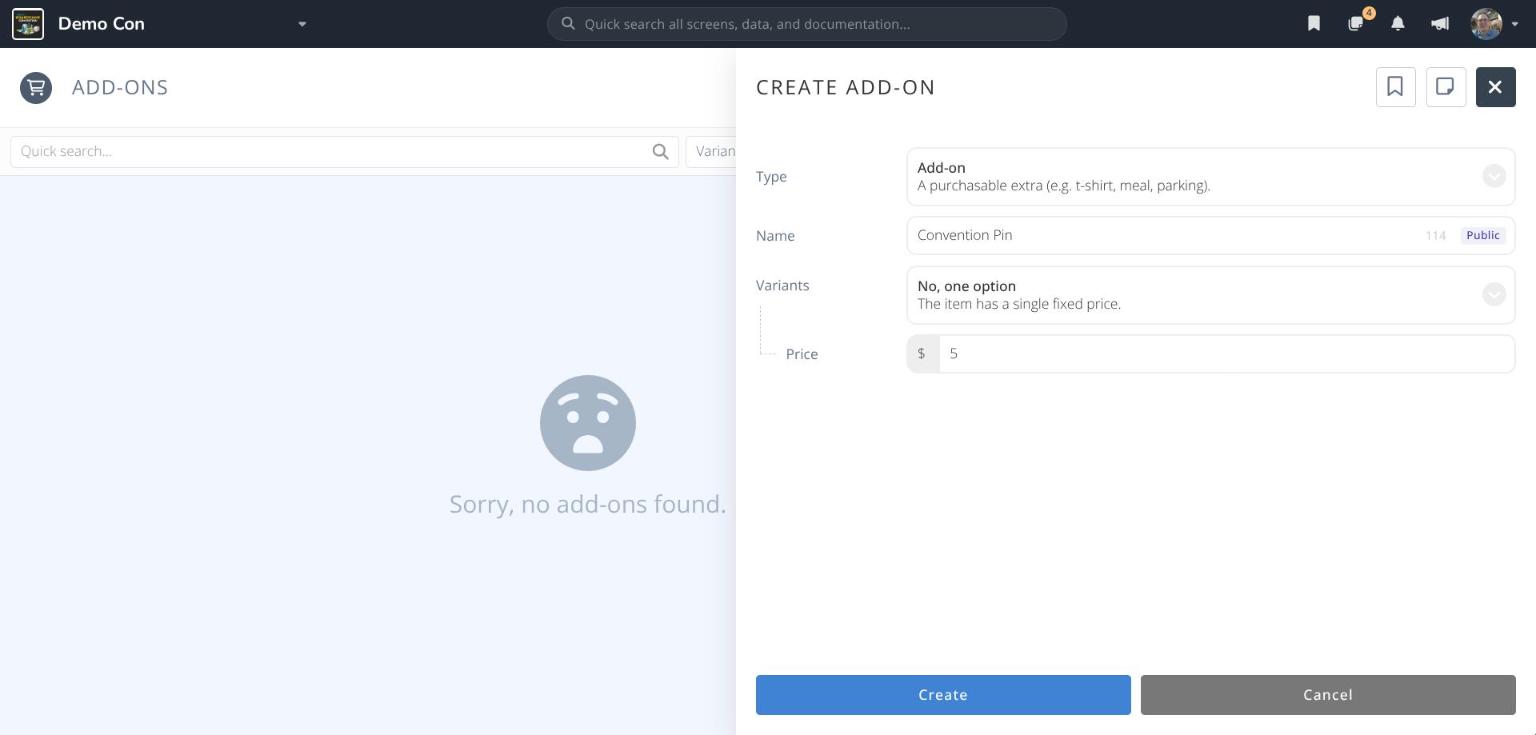This screenshot has width=1536, height=735.
Task: Click the Price input with value 5
Action: [x=1226, y=354]
